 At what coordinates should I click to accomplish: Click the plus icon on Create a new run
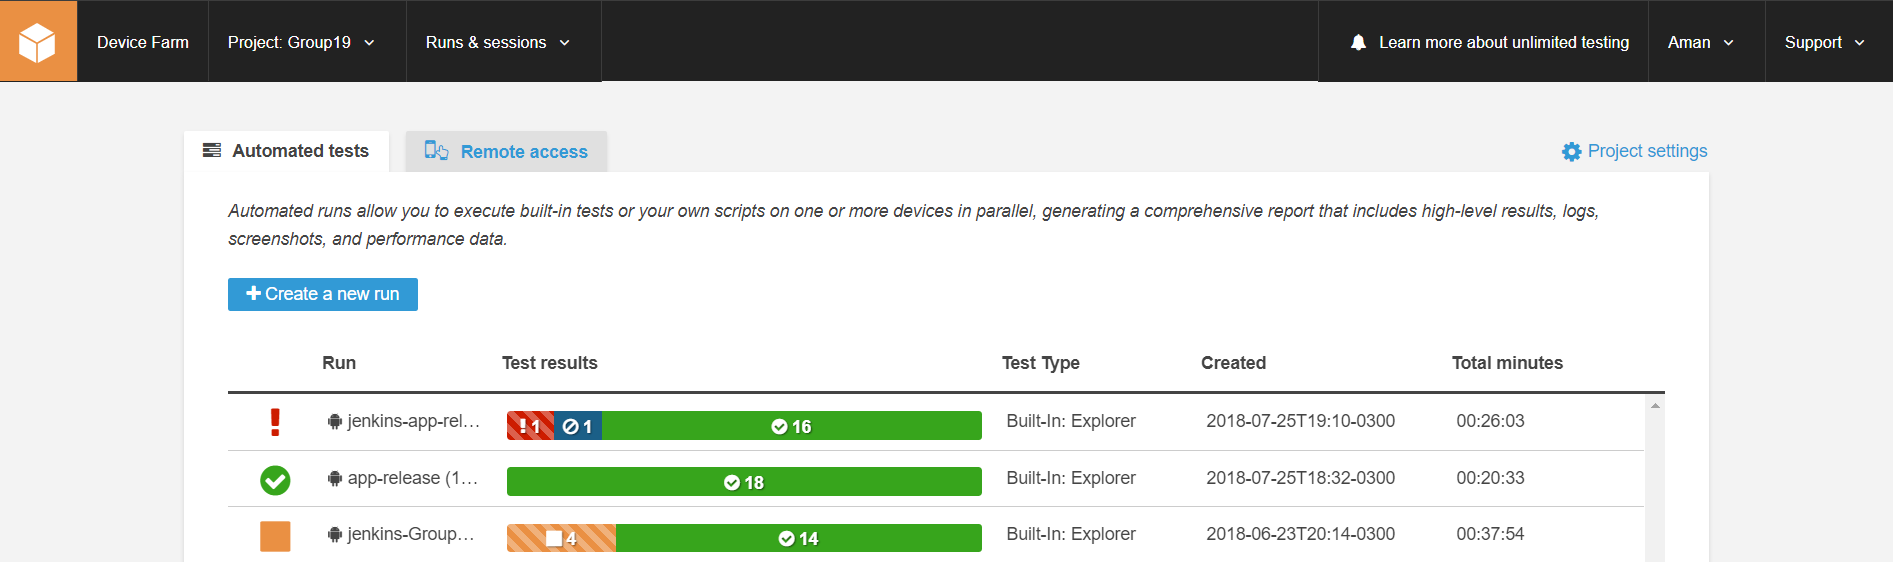pyautogui.click(x=253, y=293)
